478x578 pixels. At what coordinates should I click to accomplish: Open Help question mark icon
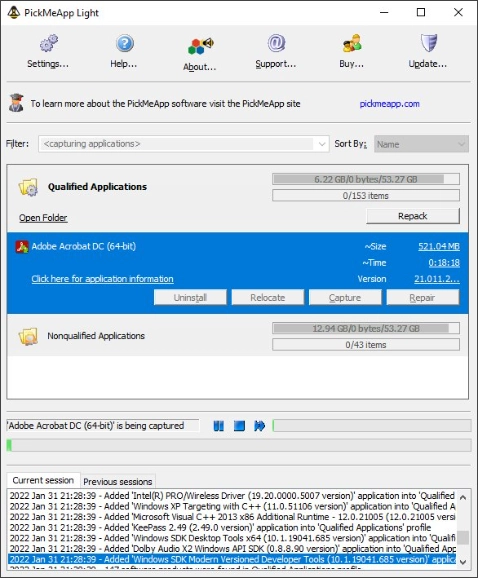[x=125, y=43]
